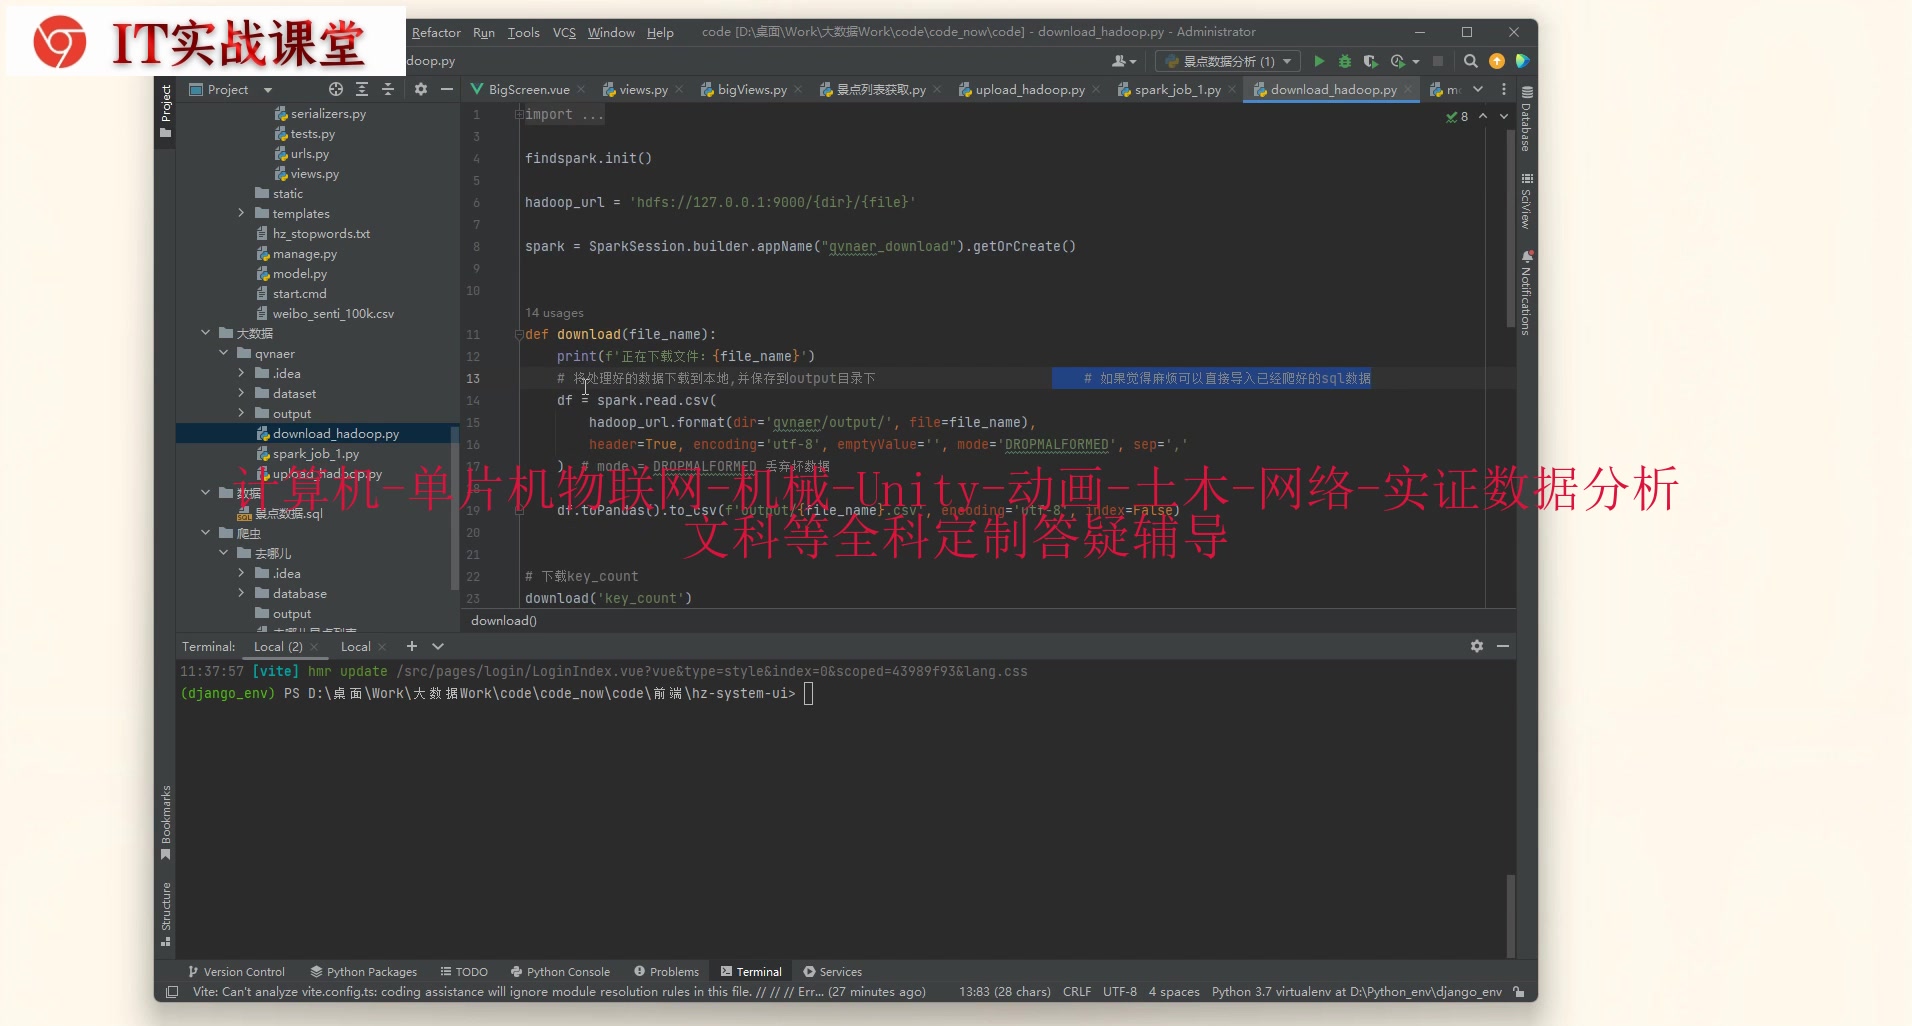Screen dimensions: 1912x1026
Task: Close the download_hadoop.py tab
Action: (1408, 89)
